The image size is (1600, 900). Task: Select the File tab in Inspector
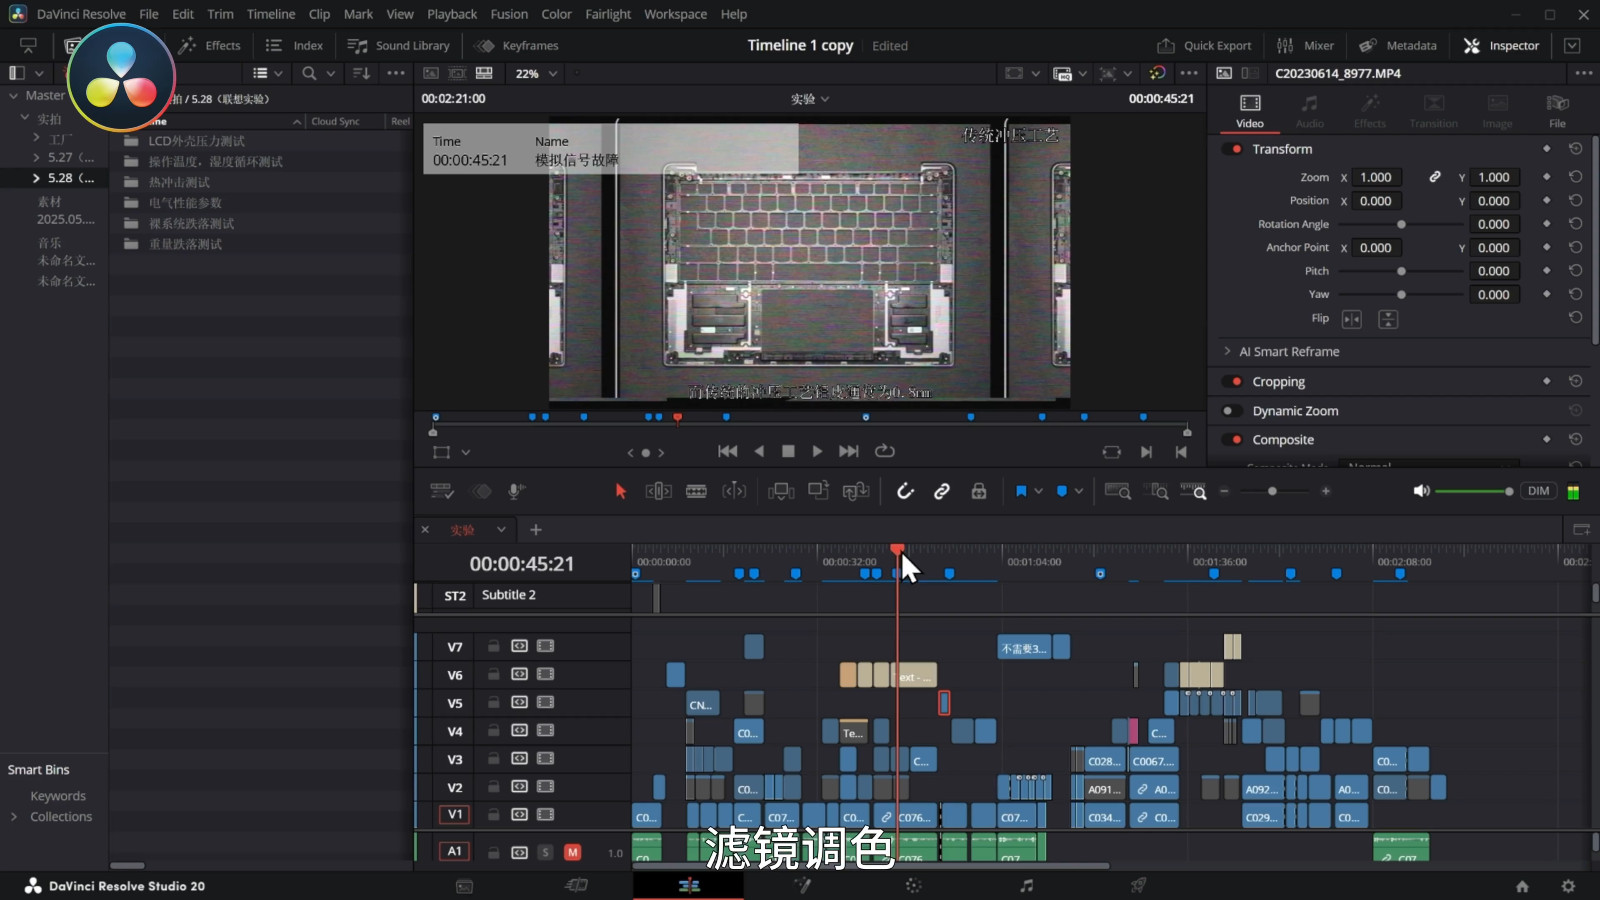1557,111
